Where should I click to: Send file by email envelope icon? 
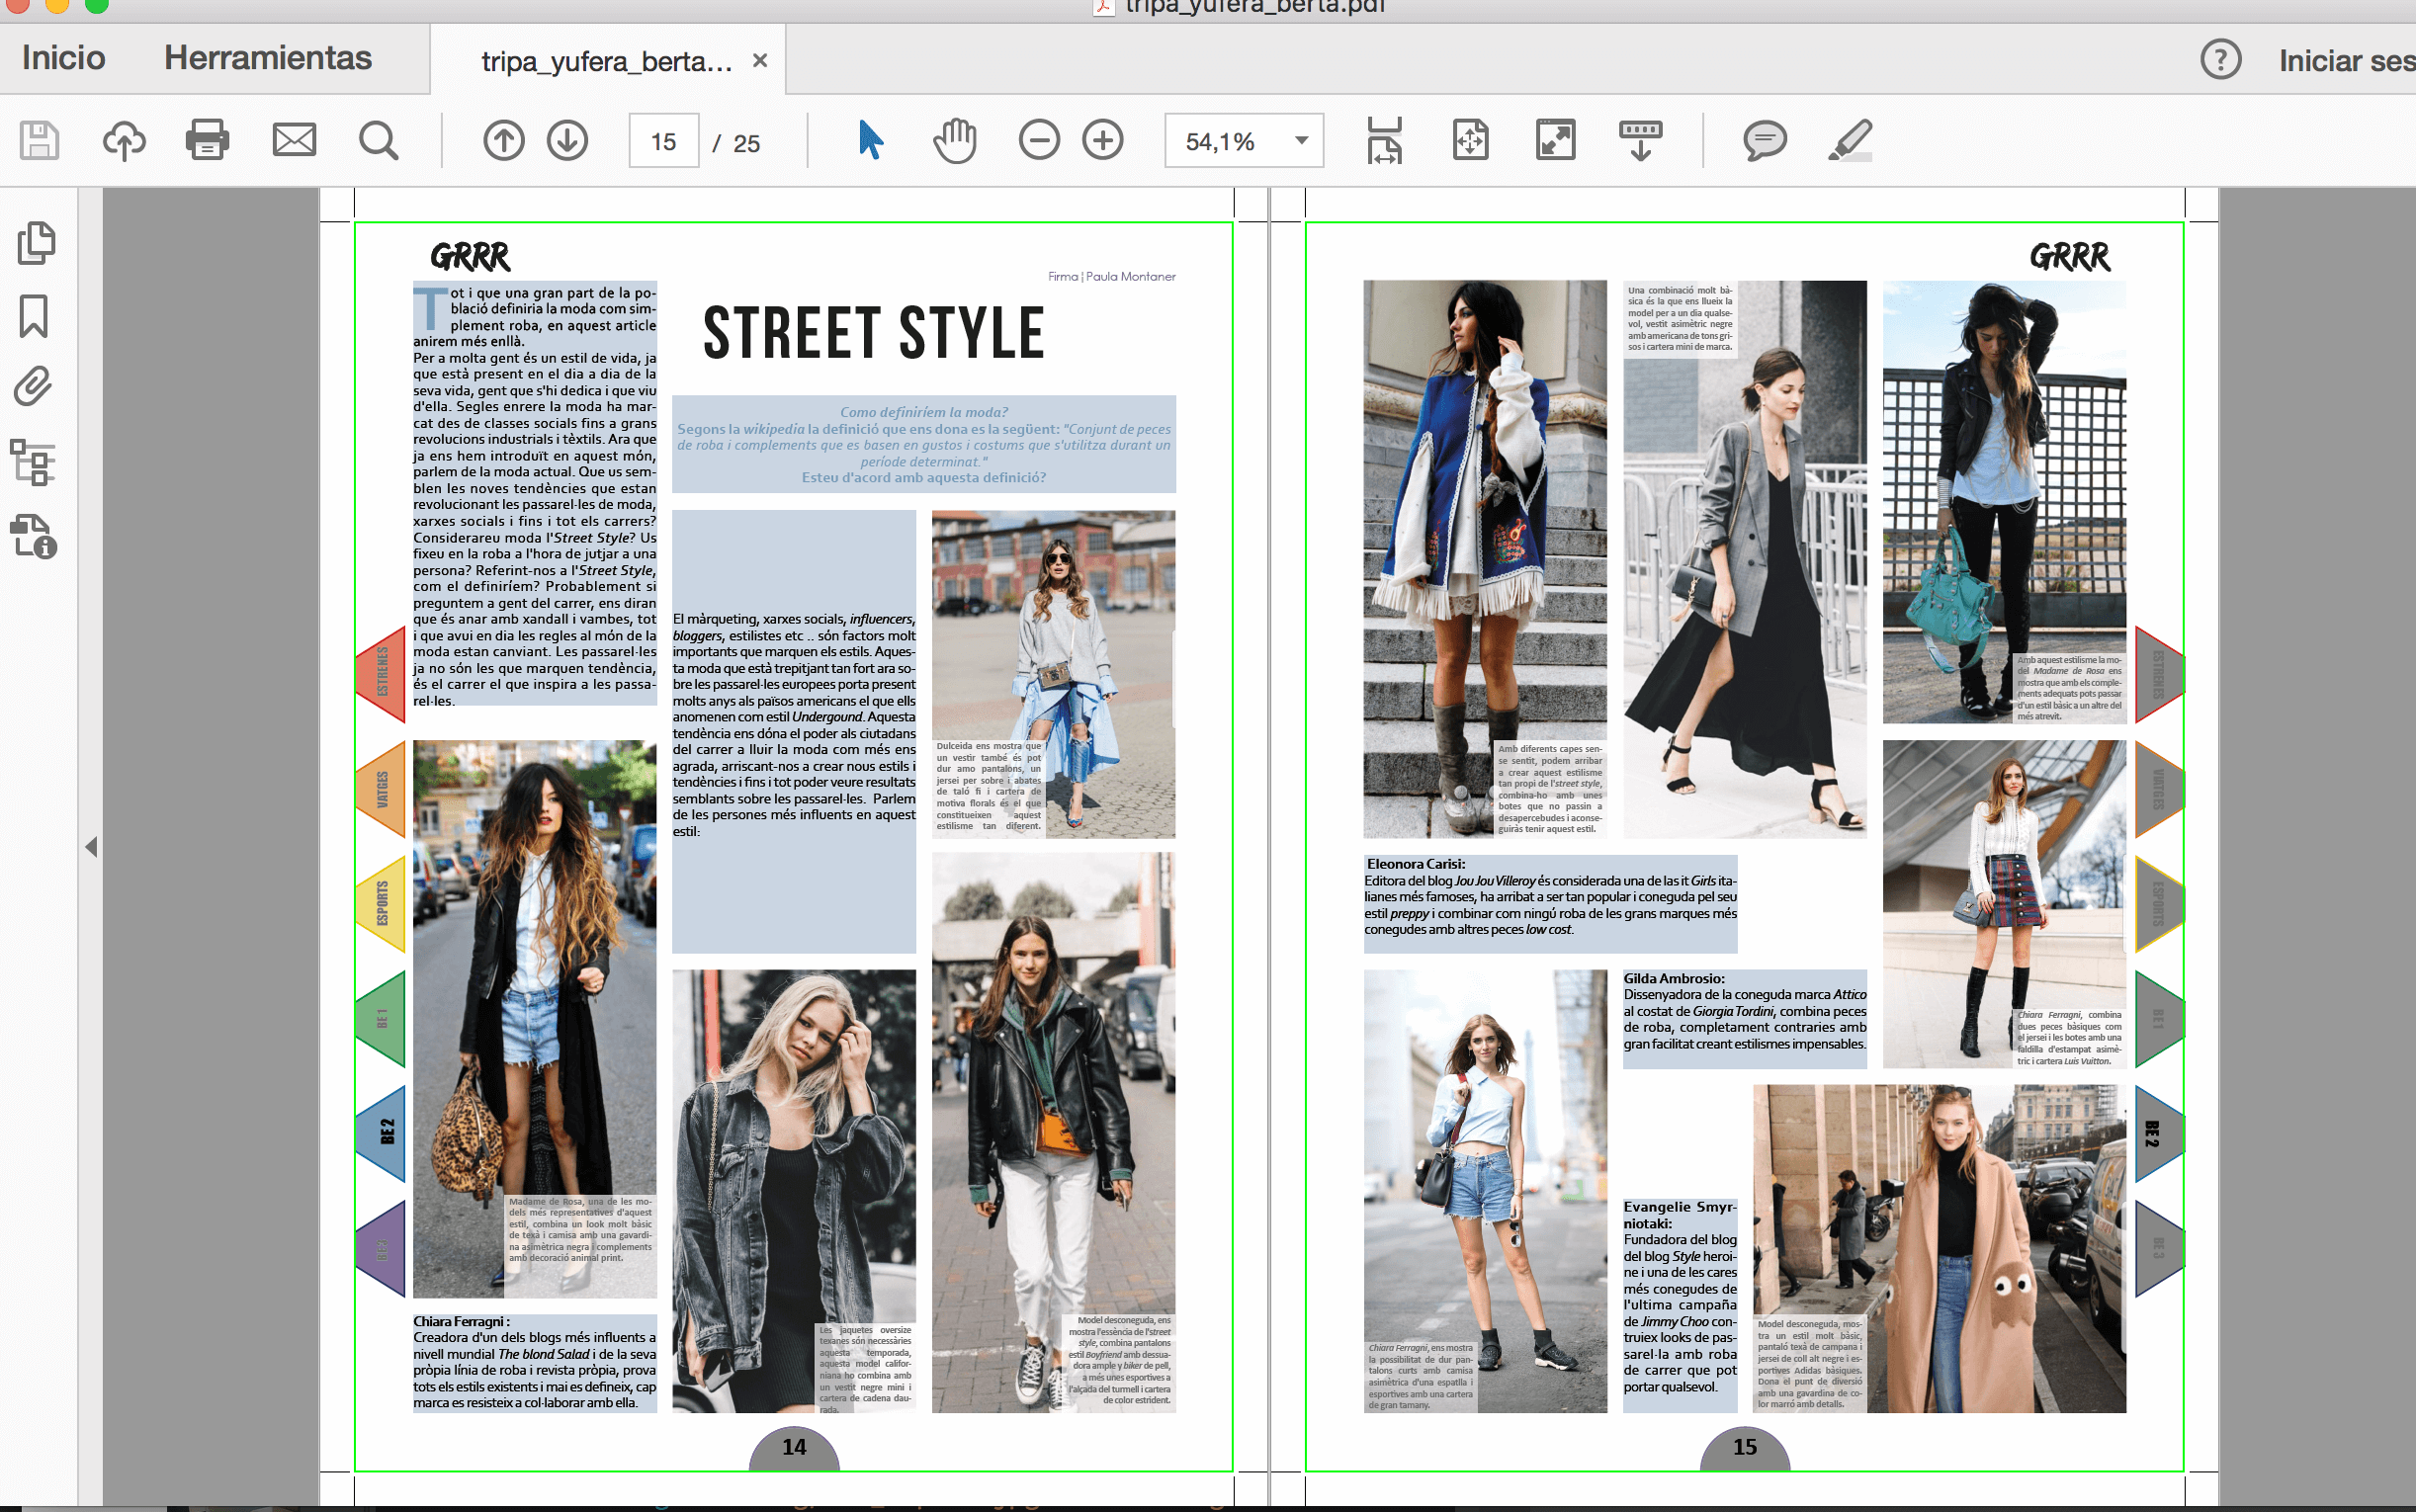pos(294,140)
